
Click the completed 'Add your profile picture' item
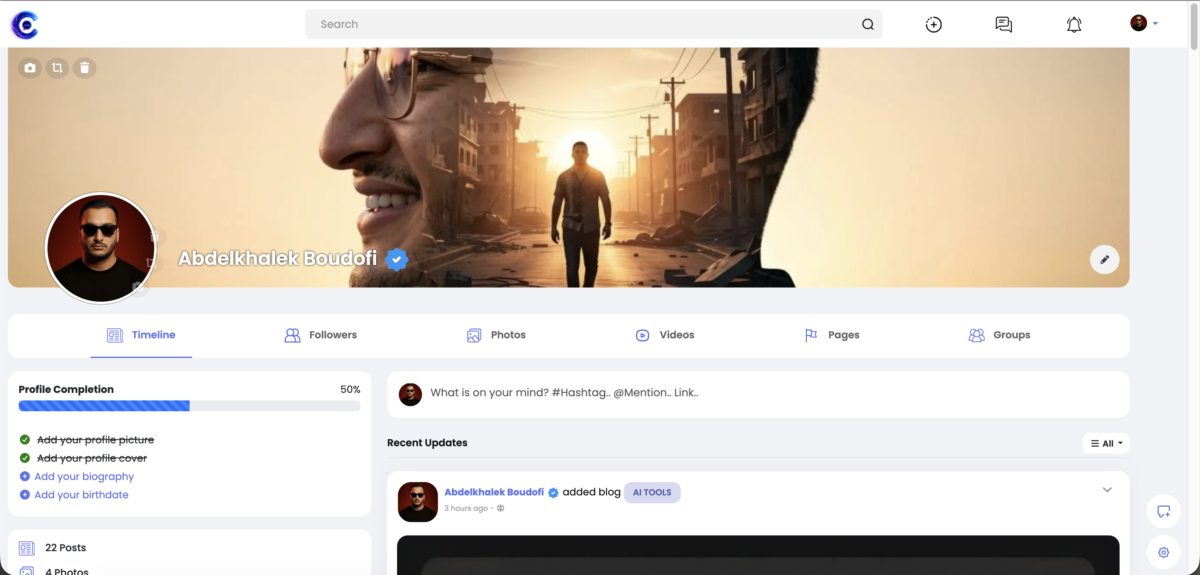coord(95,440)
